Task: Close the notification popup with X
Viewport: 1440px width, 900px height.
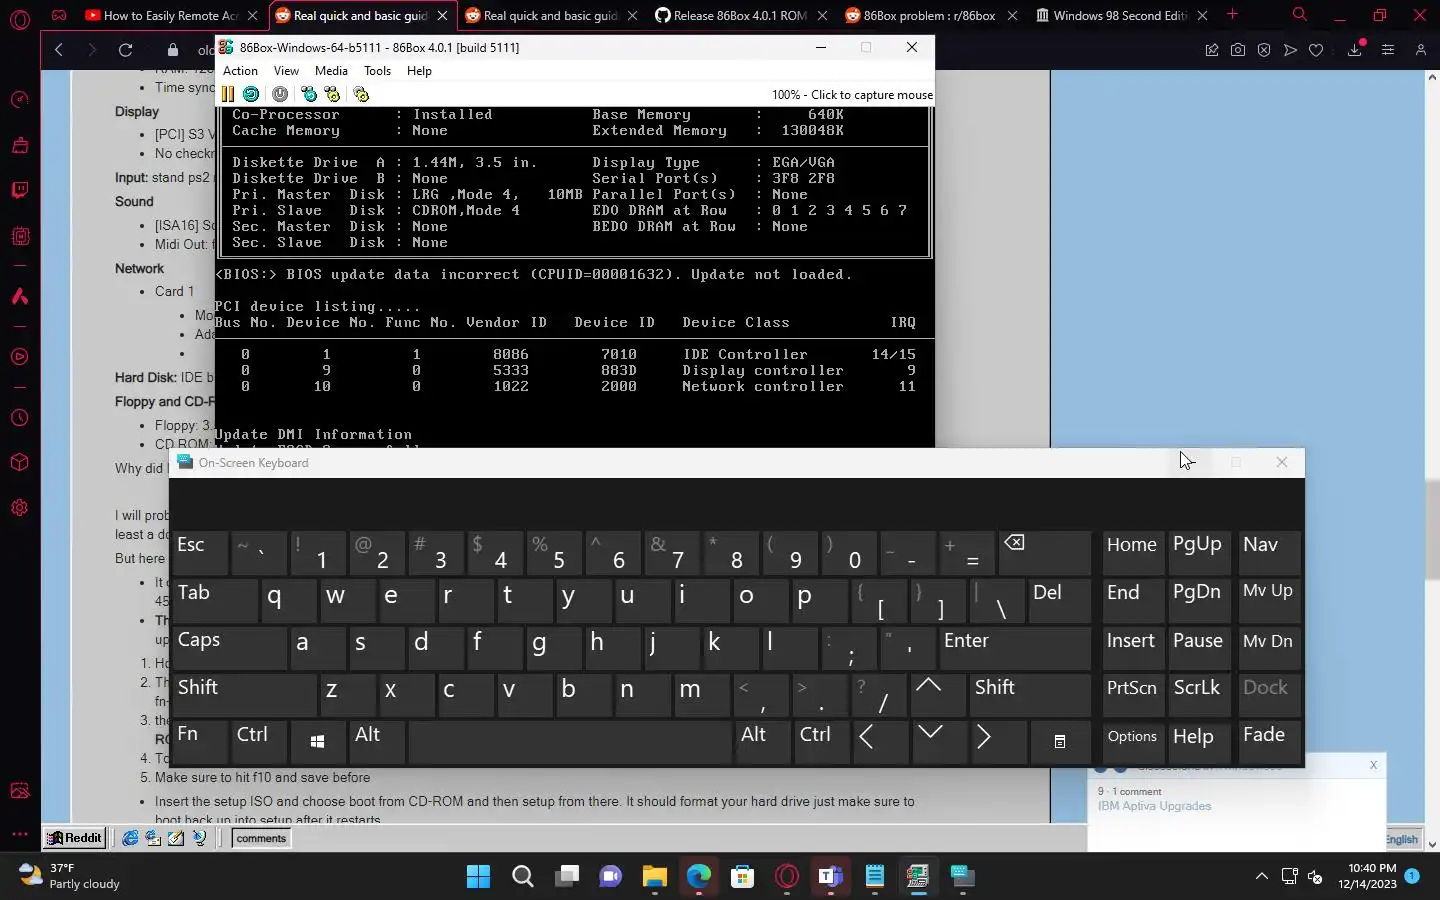Action: click(1373, 765)
